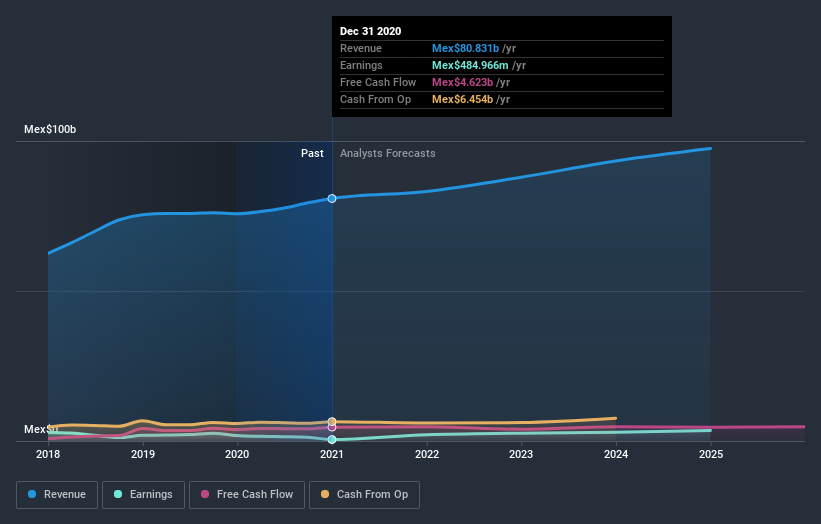Click the 2018 x-axis label
The width and height of the screenshot is (821, 524).
tap(48, 454)
